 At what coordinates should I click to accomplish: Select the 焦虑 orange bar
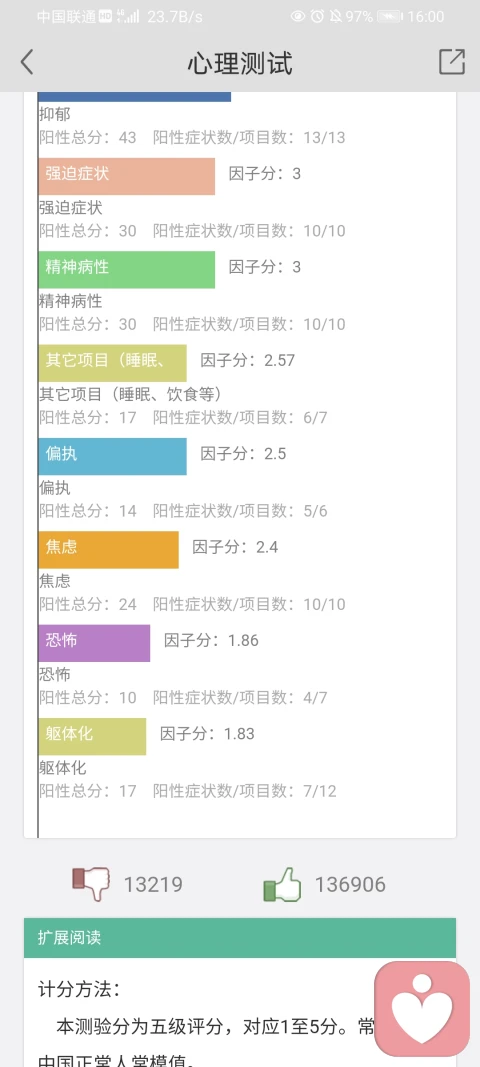(x=108, y=550)
